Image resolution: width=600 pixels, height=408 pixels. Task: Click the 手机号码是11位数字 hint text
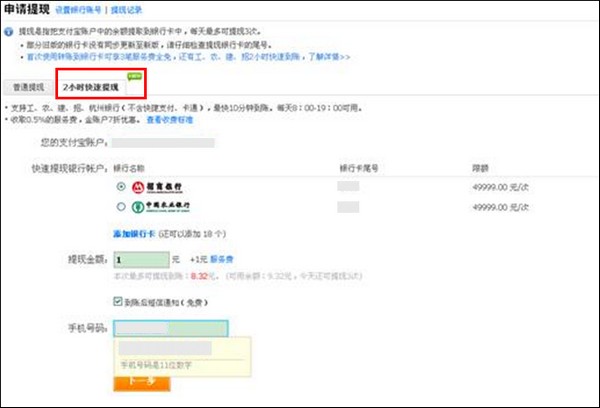[x=156, y=365]
